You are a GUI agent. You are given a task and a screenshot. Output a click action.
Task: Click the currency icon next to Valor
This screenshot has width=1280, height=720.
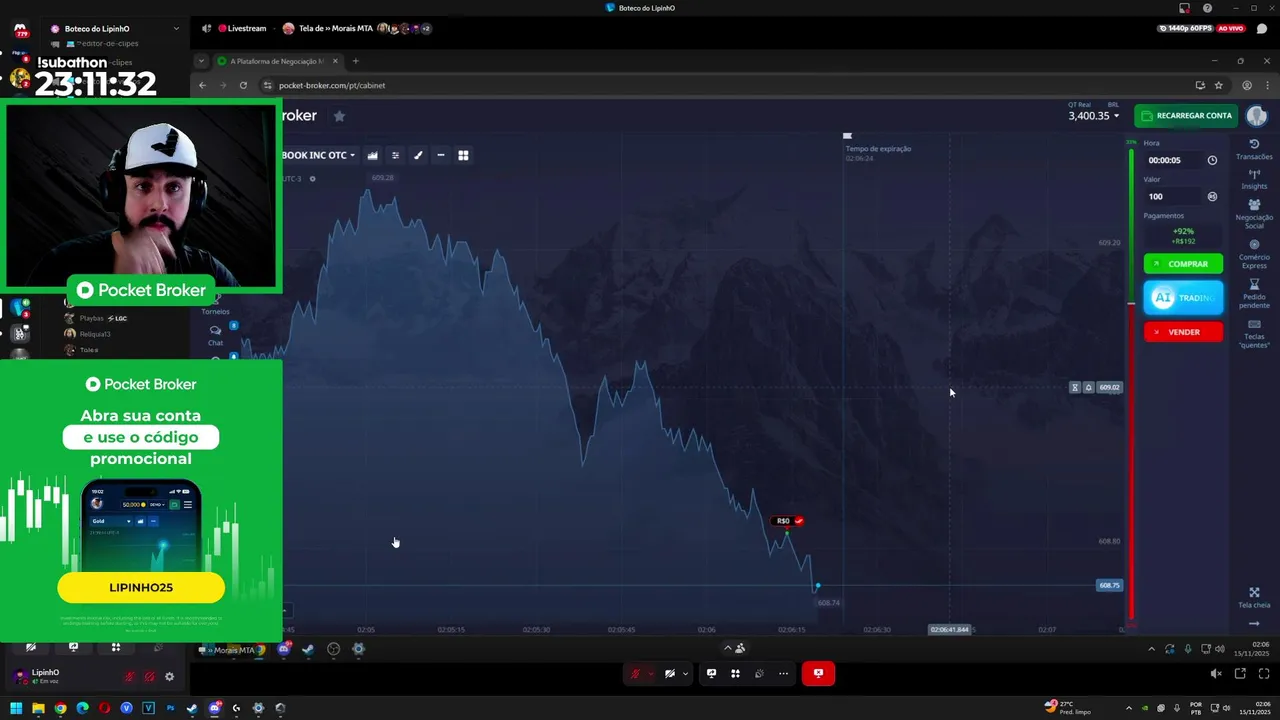click(x=1212, y=197)
